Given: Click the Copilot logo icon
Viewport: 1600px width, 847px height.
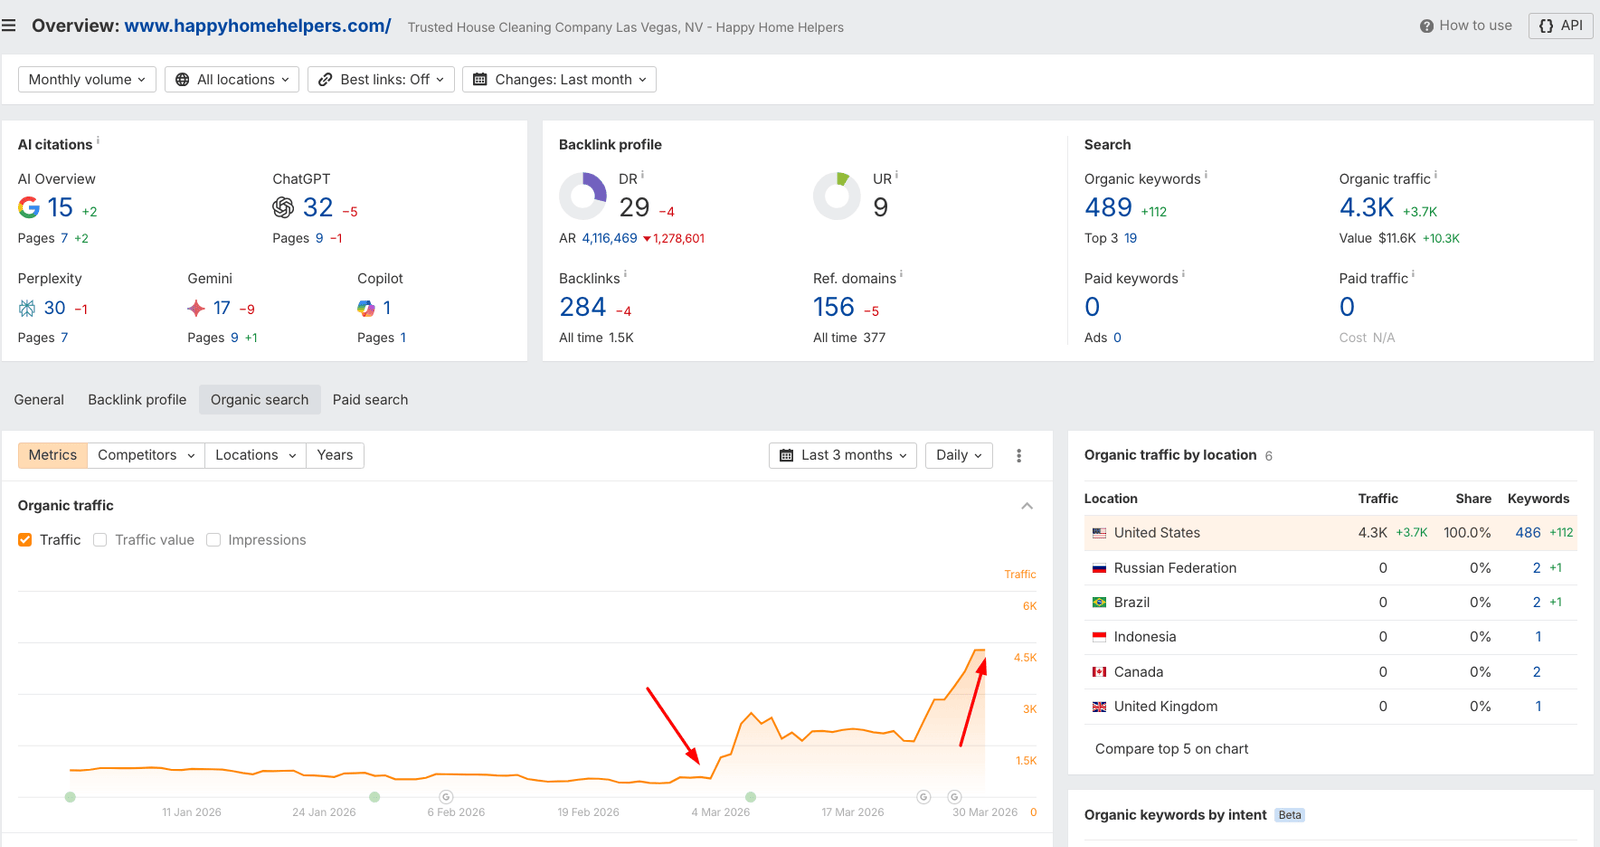Looking at the screenshot, I should (366, 308).
